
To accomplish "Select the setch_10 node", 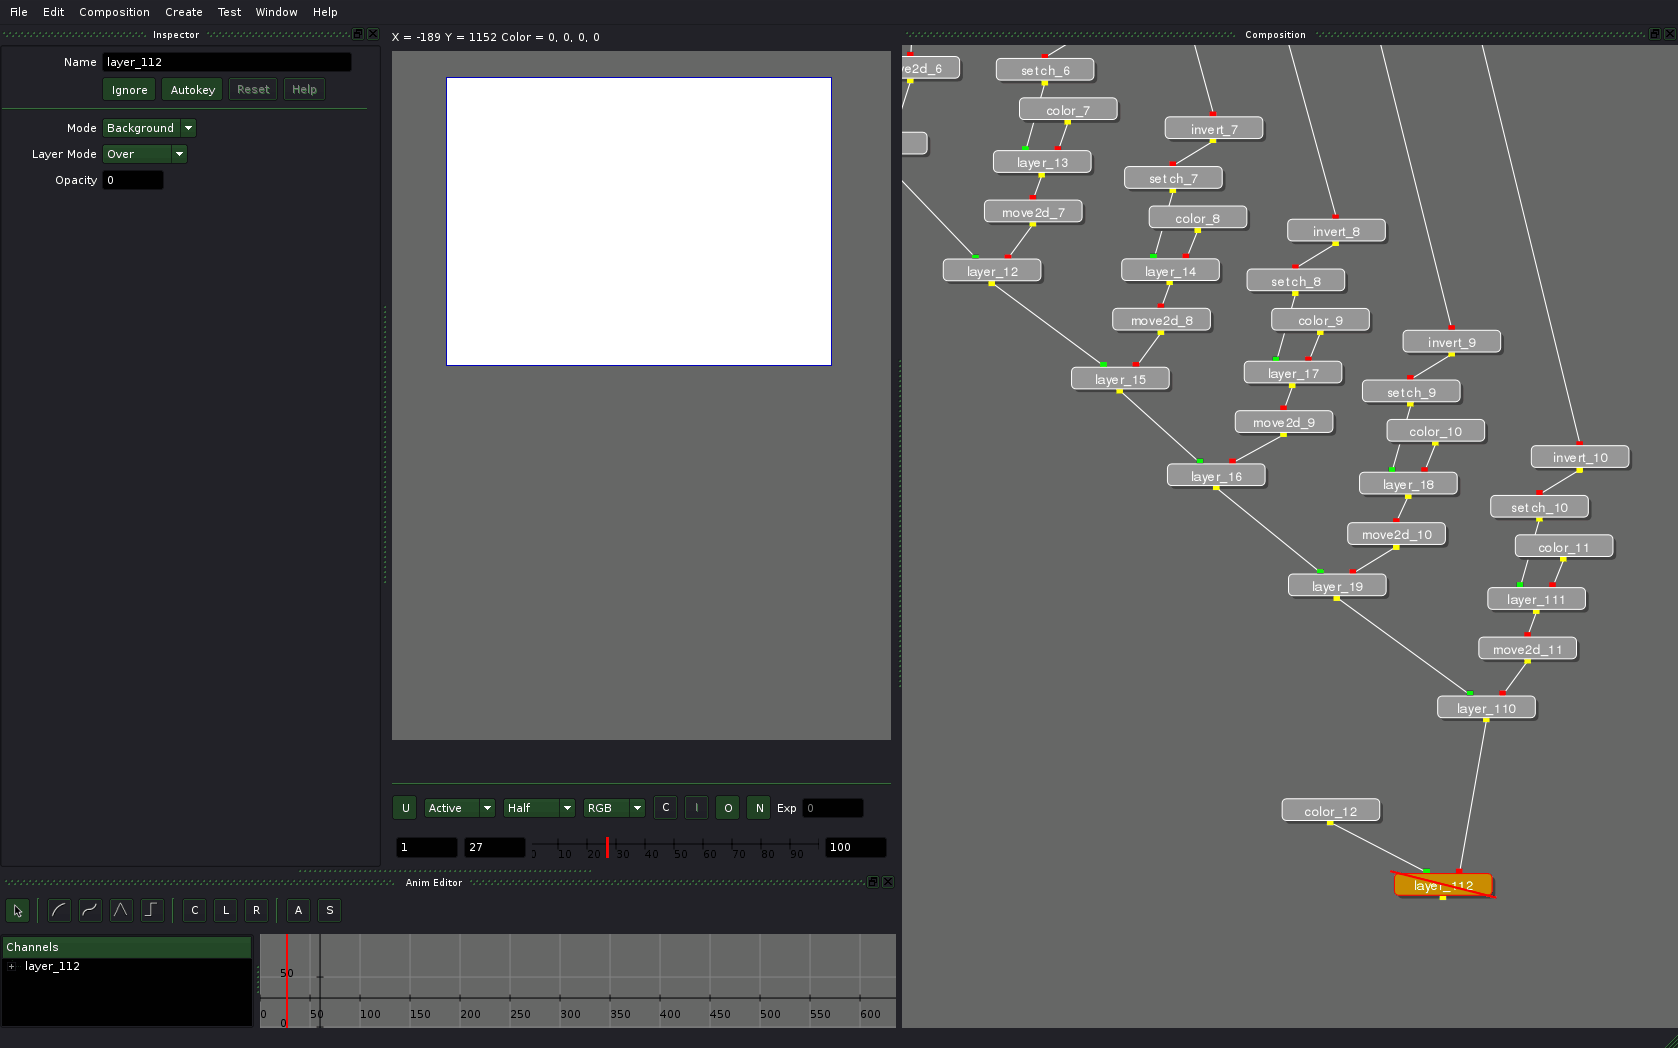I will (x=1539, y=507).
